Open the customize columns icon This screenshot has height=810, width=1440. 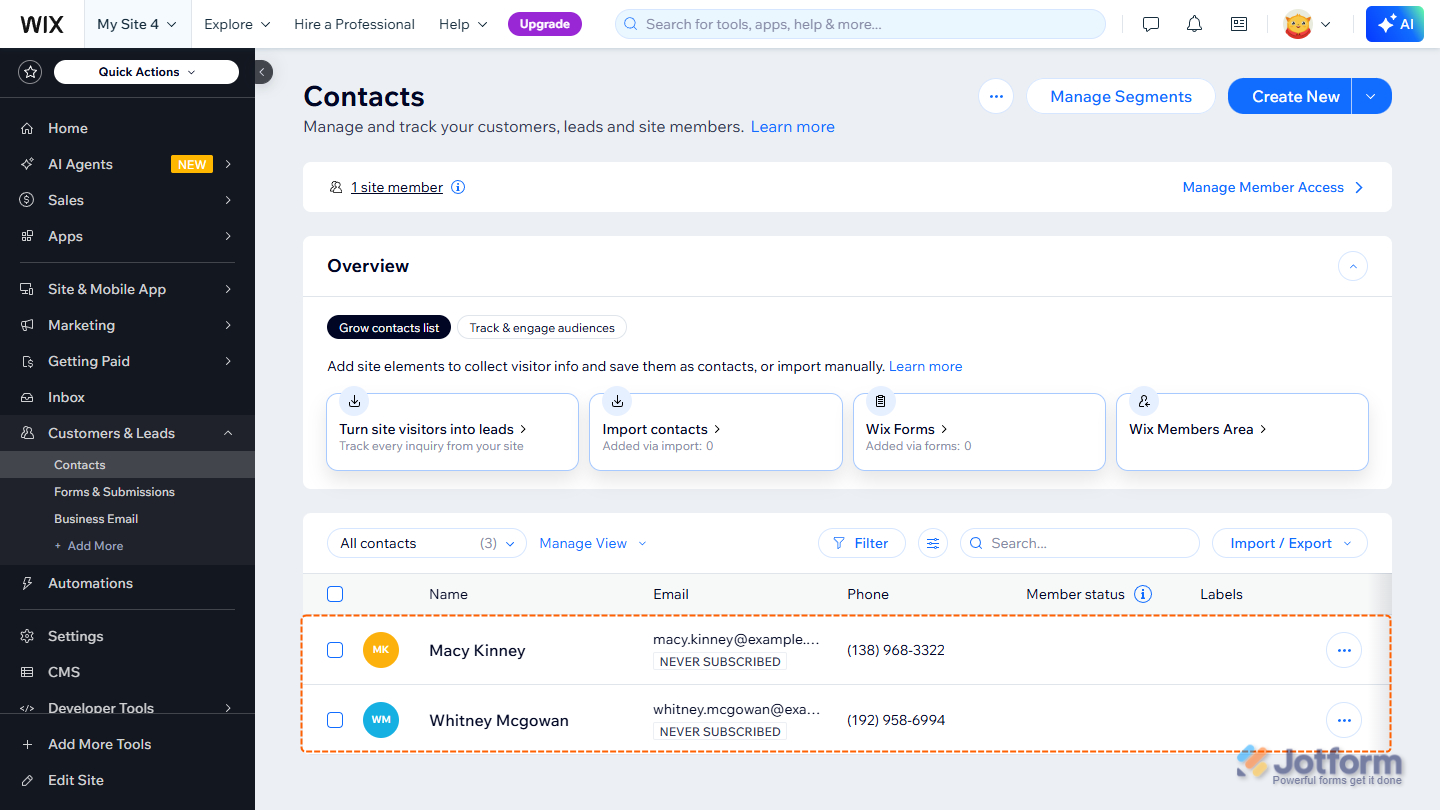(933, 543)
